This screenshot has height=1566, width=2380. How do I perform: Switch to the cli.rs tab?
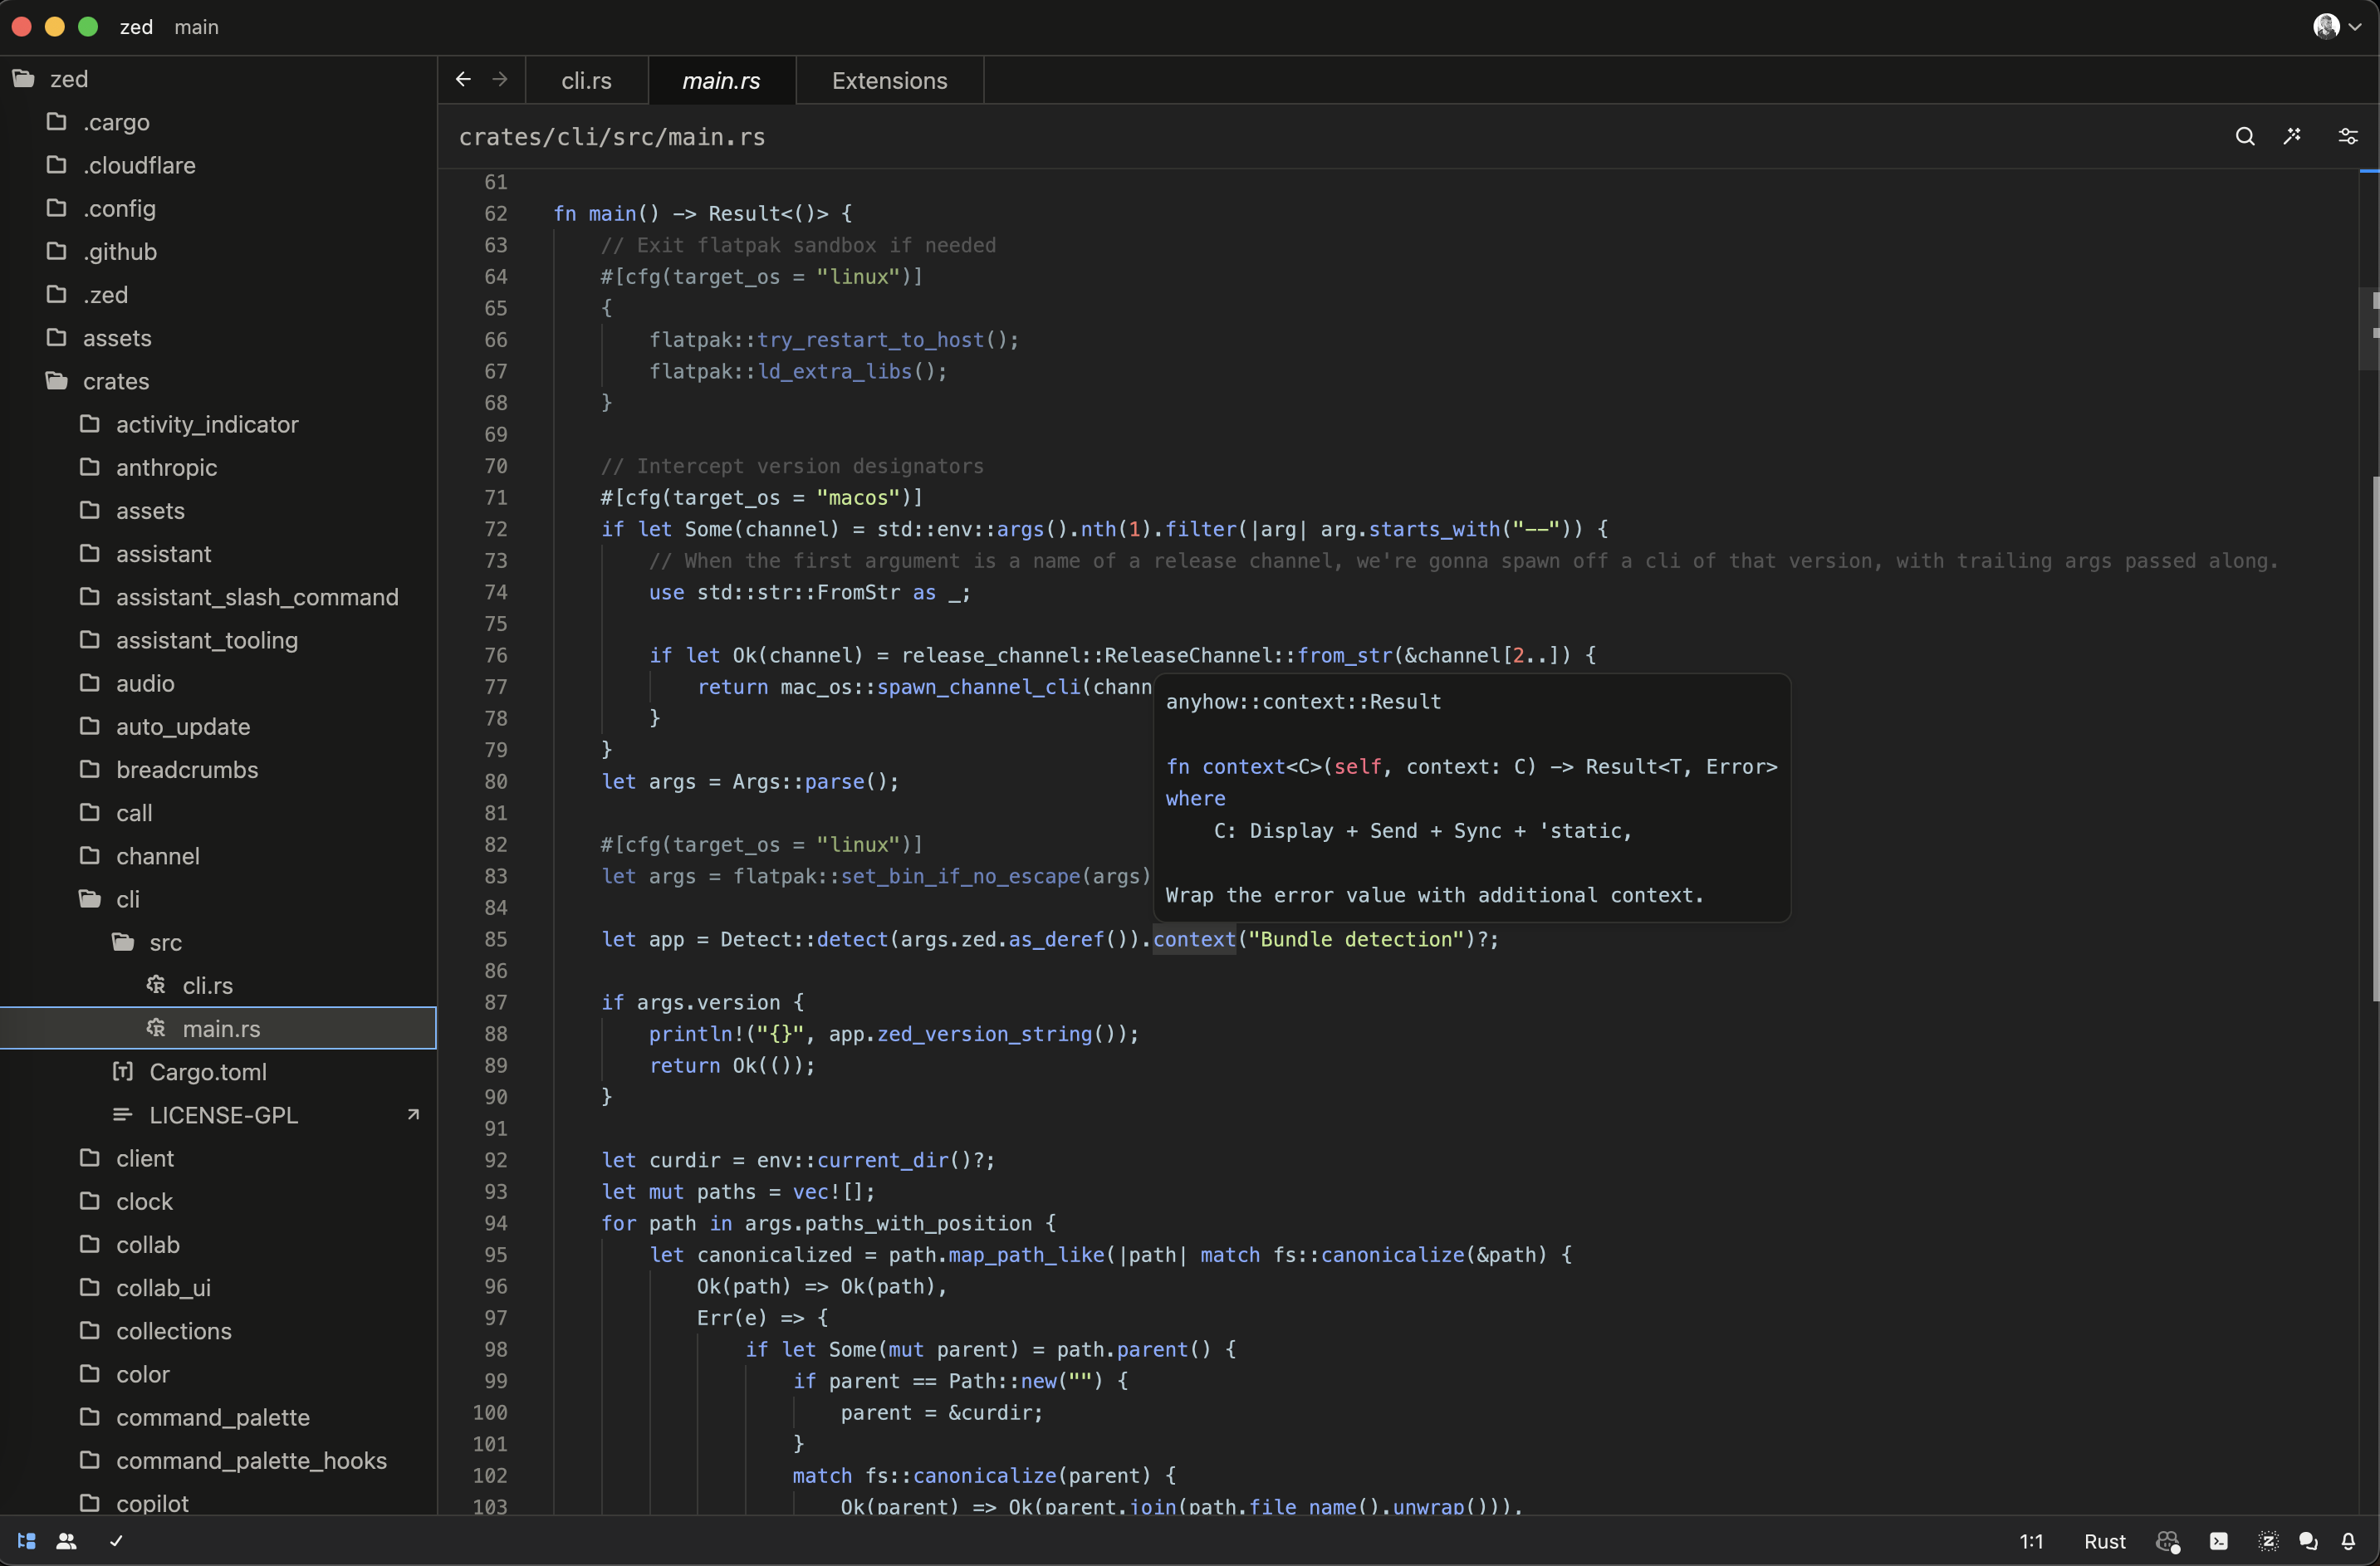(587, 80)
